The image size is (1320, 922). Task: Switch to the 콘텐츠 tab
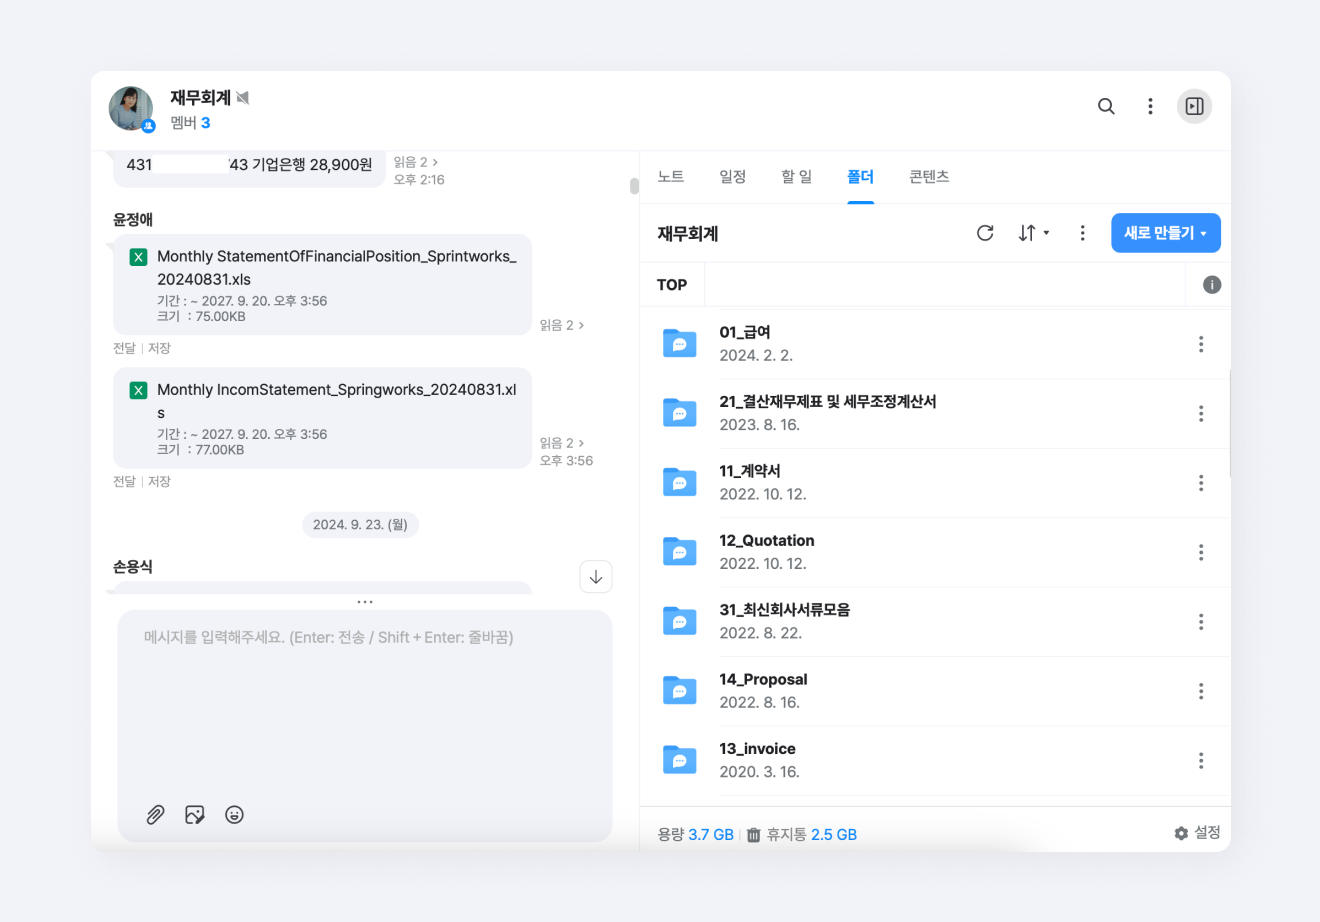[x=928, y=176]
